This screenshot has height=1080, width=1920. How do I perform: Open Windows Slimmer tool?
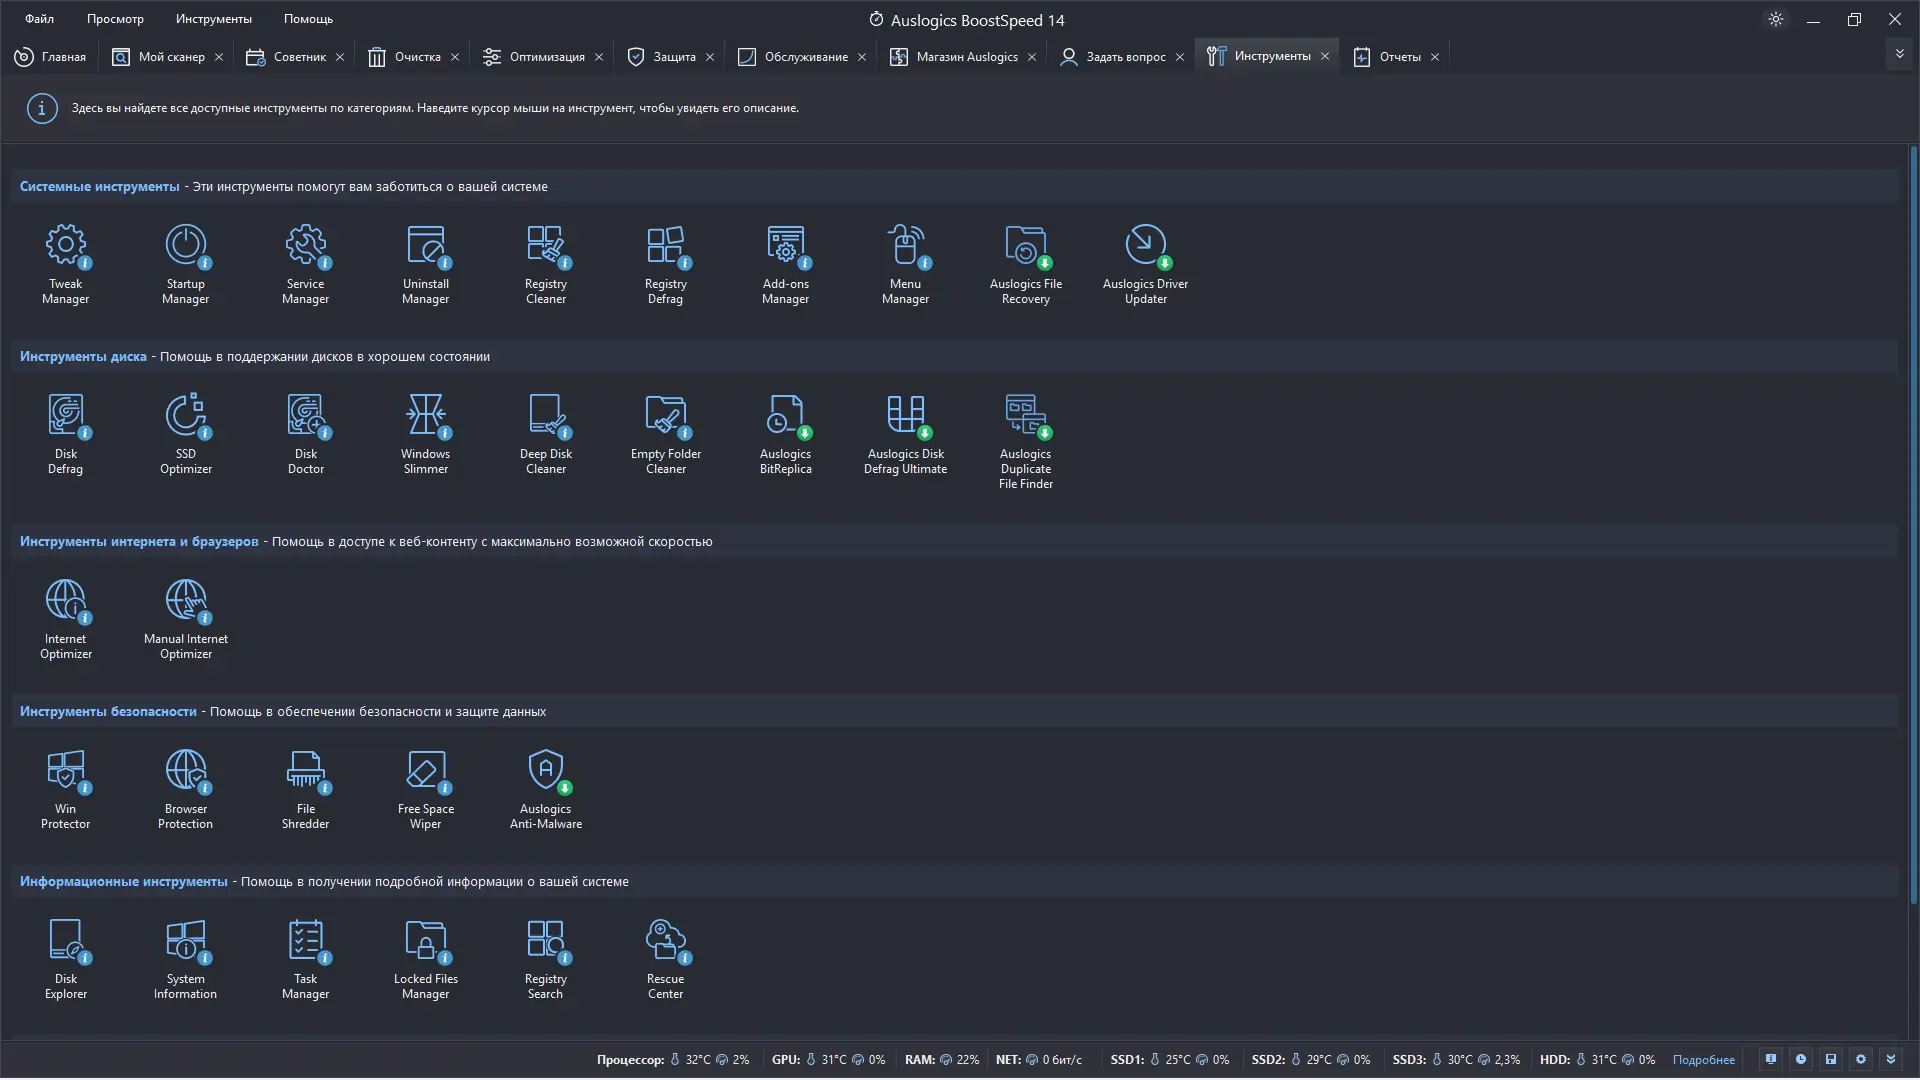point(426,433)
